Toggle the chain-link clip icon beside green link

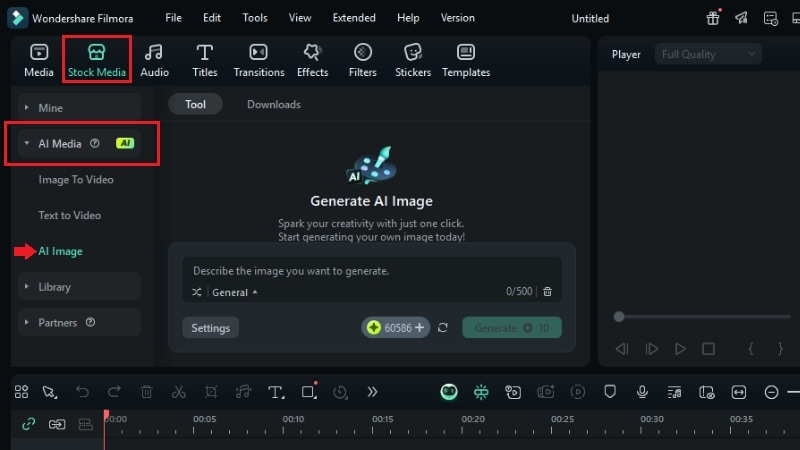pyautogui.click(x=57, y=424)
